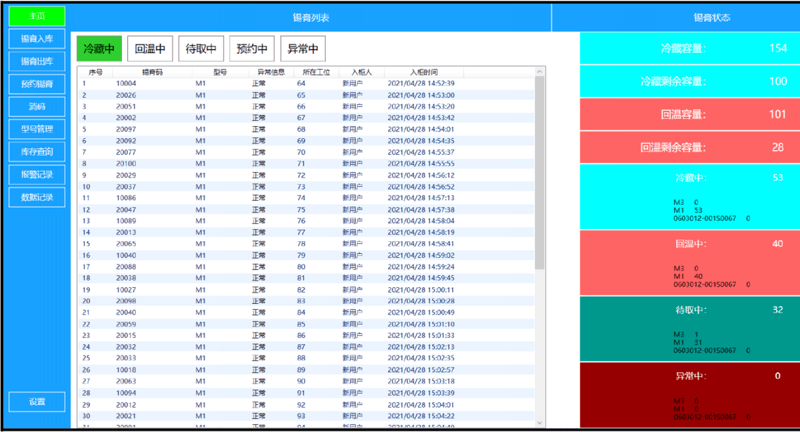Image resolution: width=800 pixels, height=432 pixels.
Task: Click the 待取中 32 summary card
Action: point(690,328)
